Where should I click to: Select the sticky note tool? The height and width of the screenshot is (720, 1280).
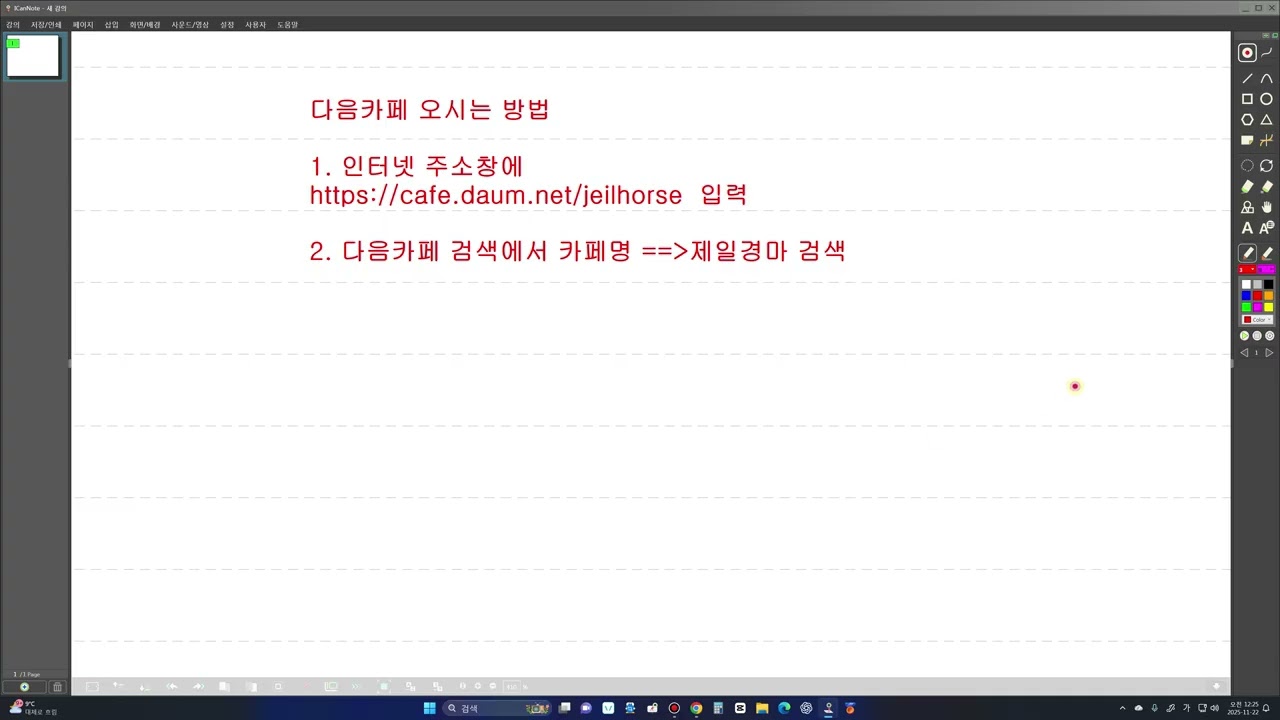pyautogui.click(x=1247, y=140)
